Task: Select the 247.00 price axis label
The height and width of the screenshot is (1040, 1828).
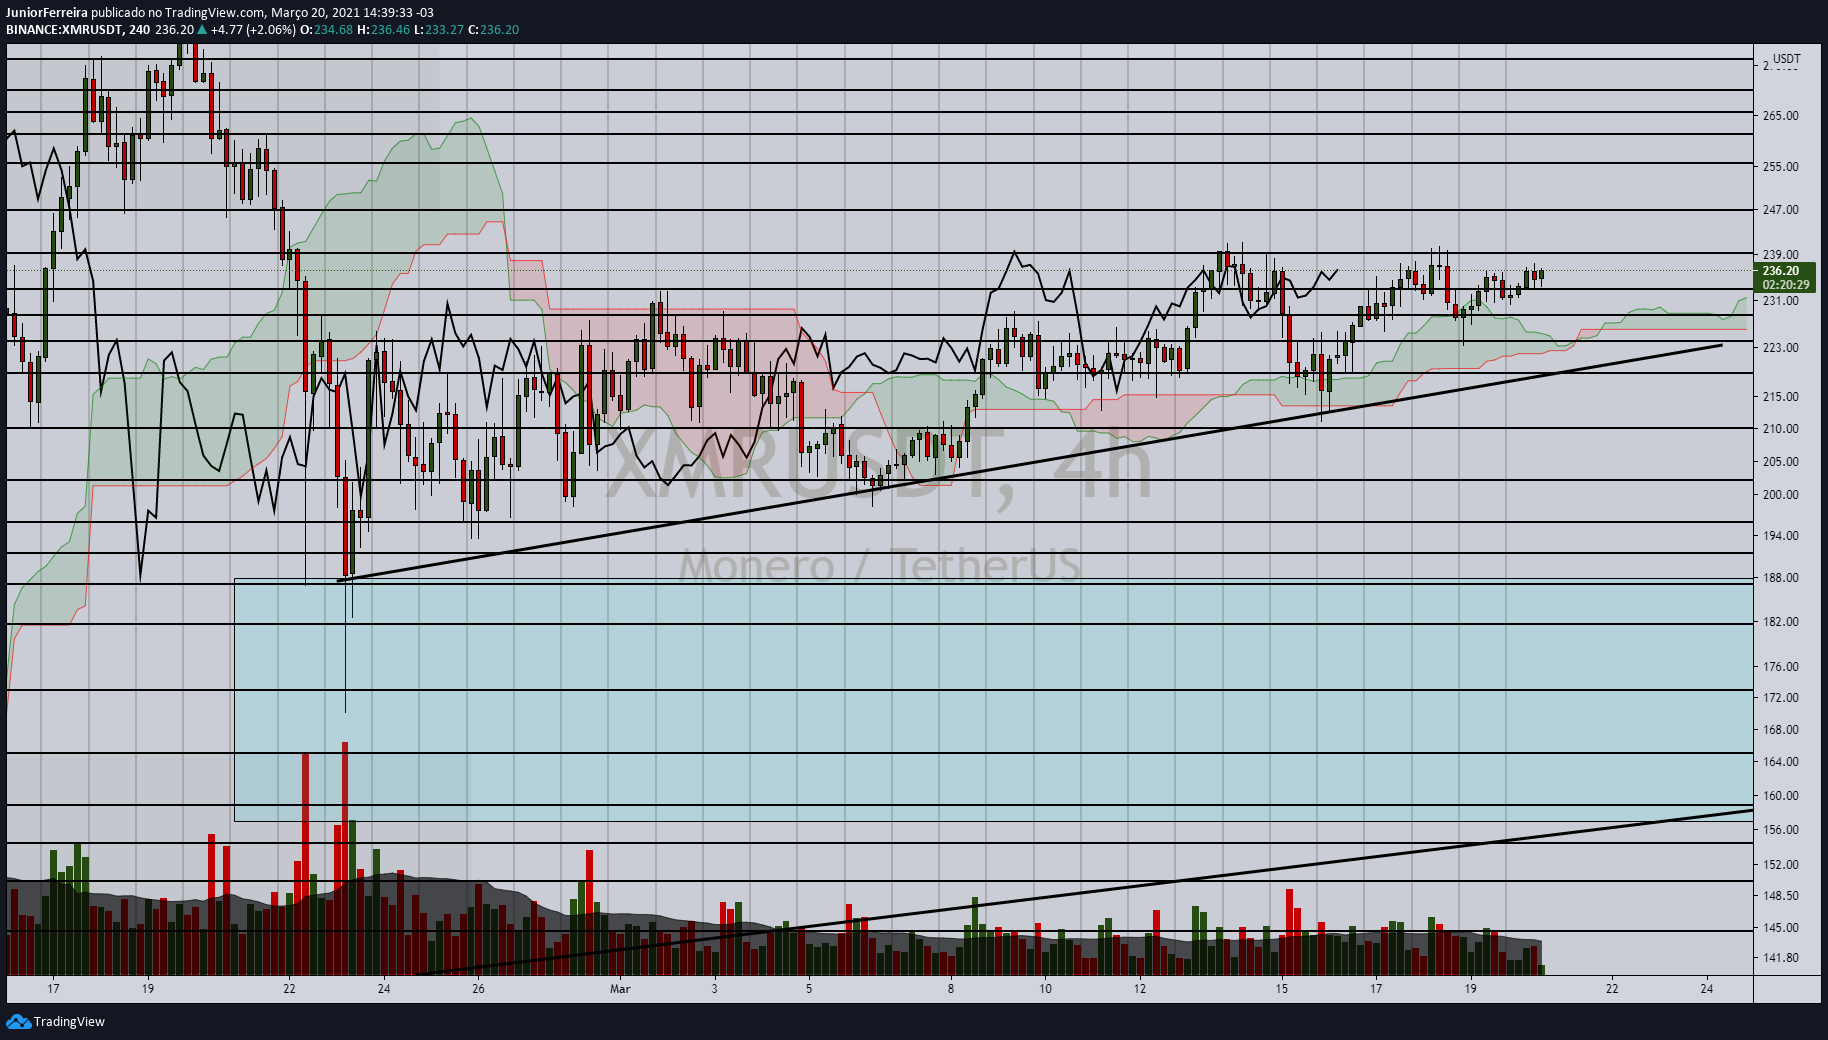Action: (1780, 209)
